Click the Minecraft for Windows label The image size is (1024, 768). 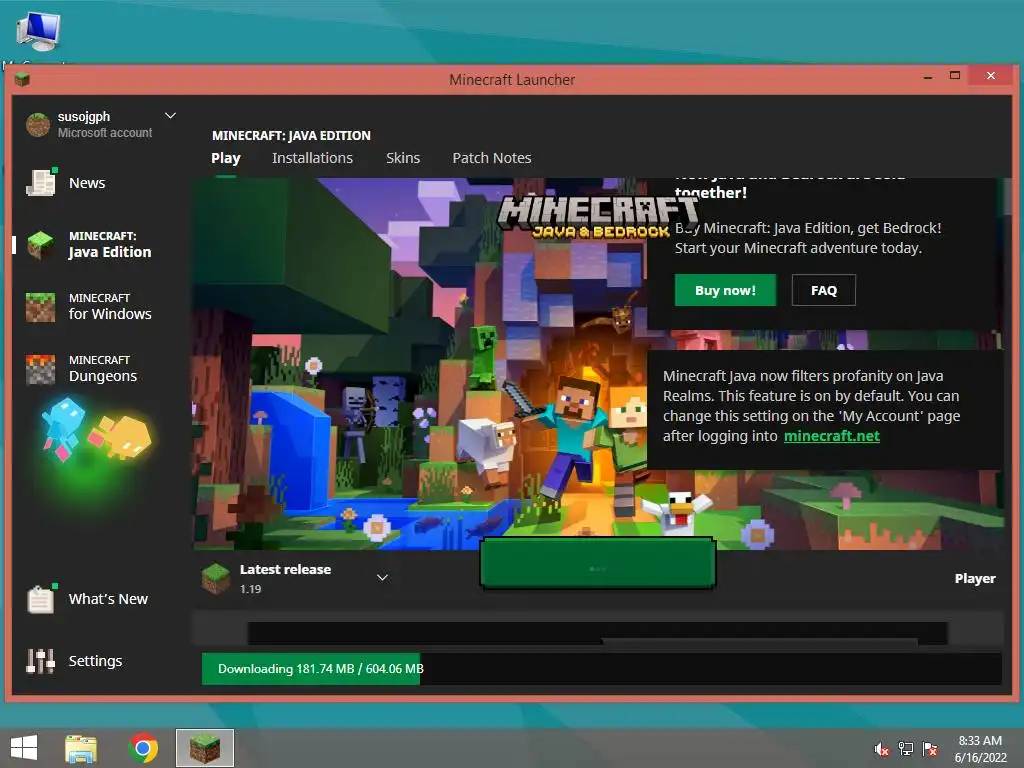point(110,307)
